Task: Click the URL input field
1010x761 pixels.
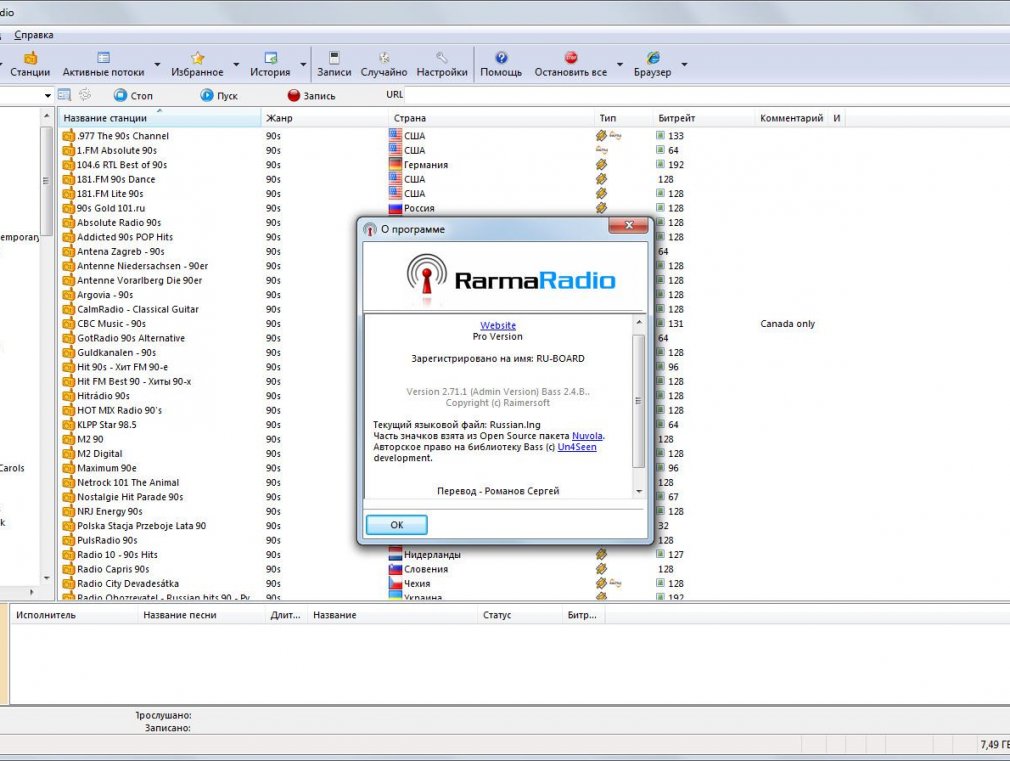Action: point(707,95)
